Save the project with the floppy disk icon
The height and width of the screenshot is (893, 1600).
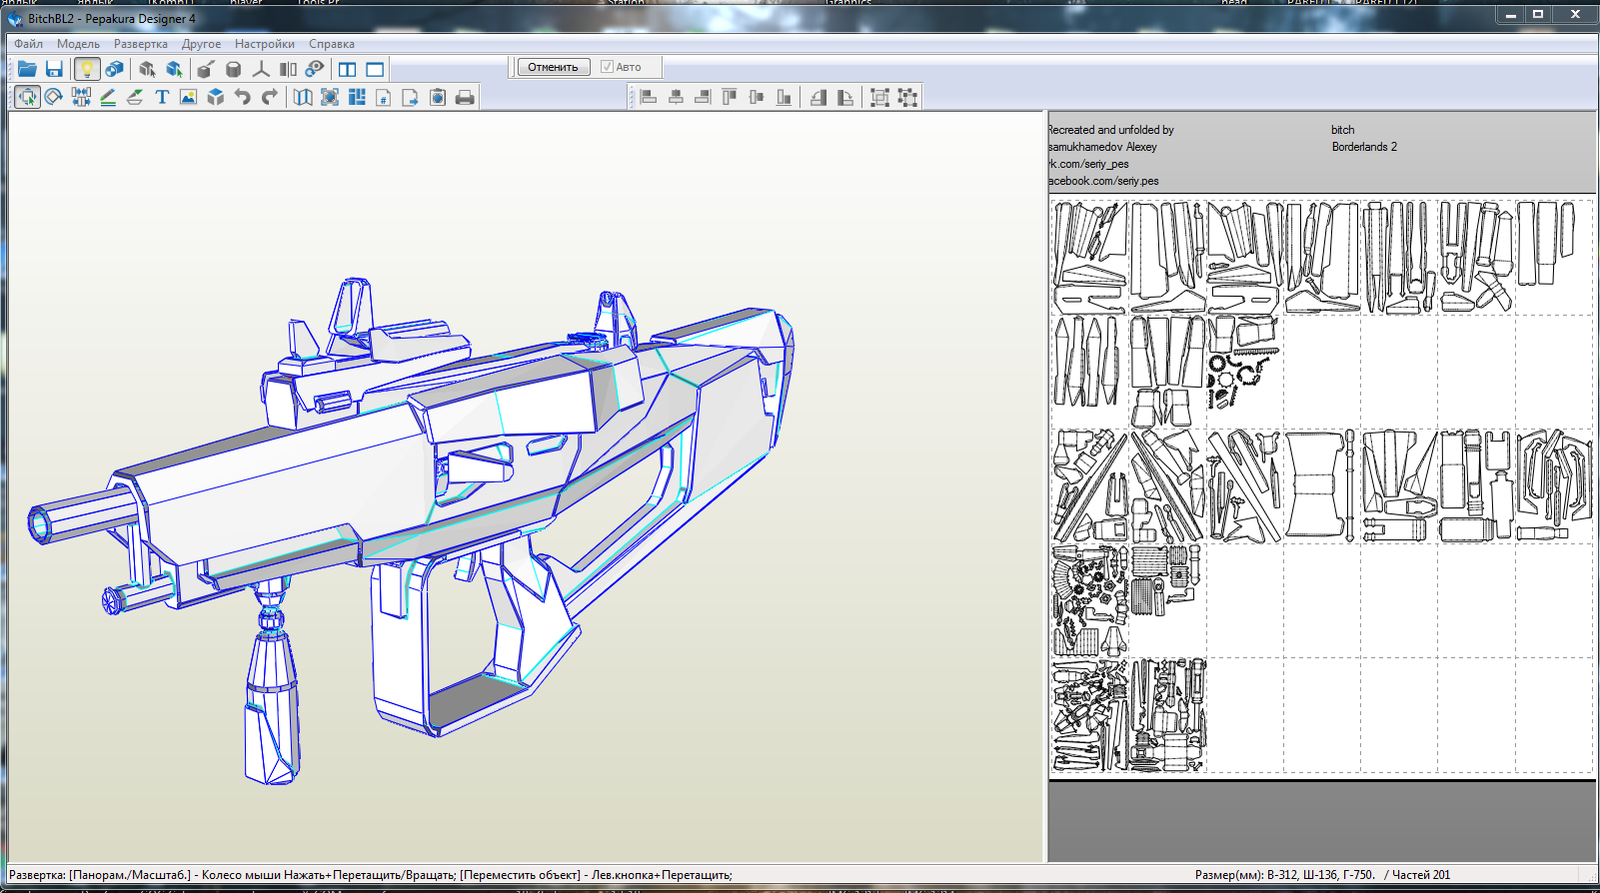[54, 69]
